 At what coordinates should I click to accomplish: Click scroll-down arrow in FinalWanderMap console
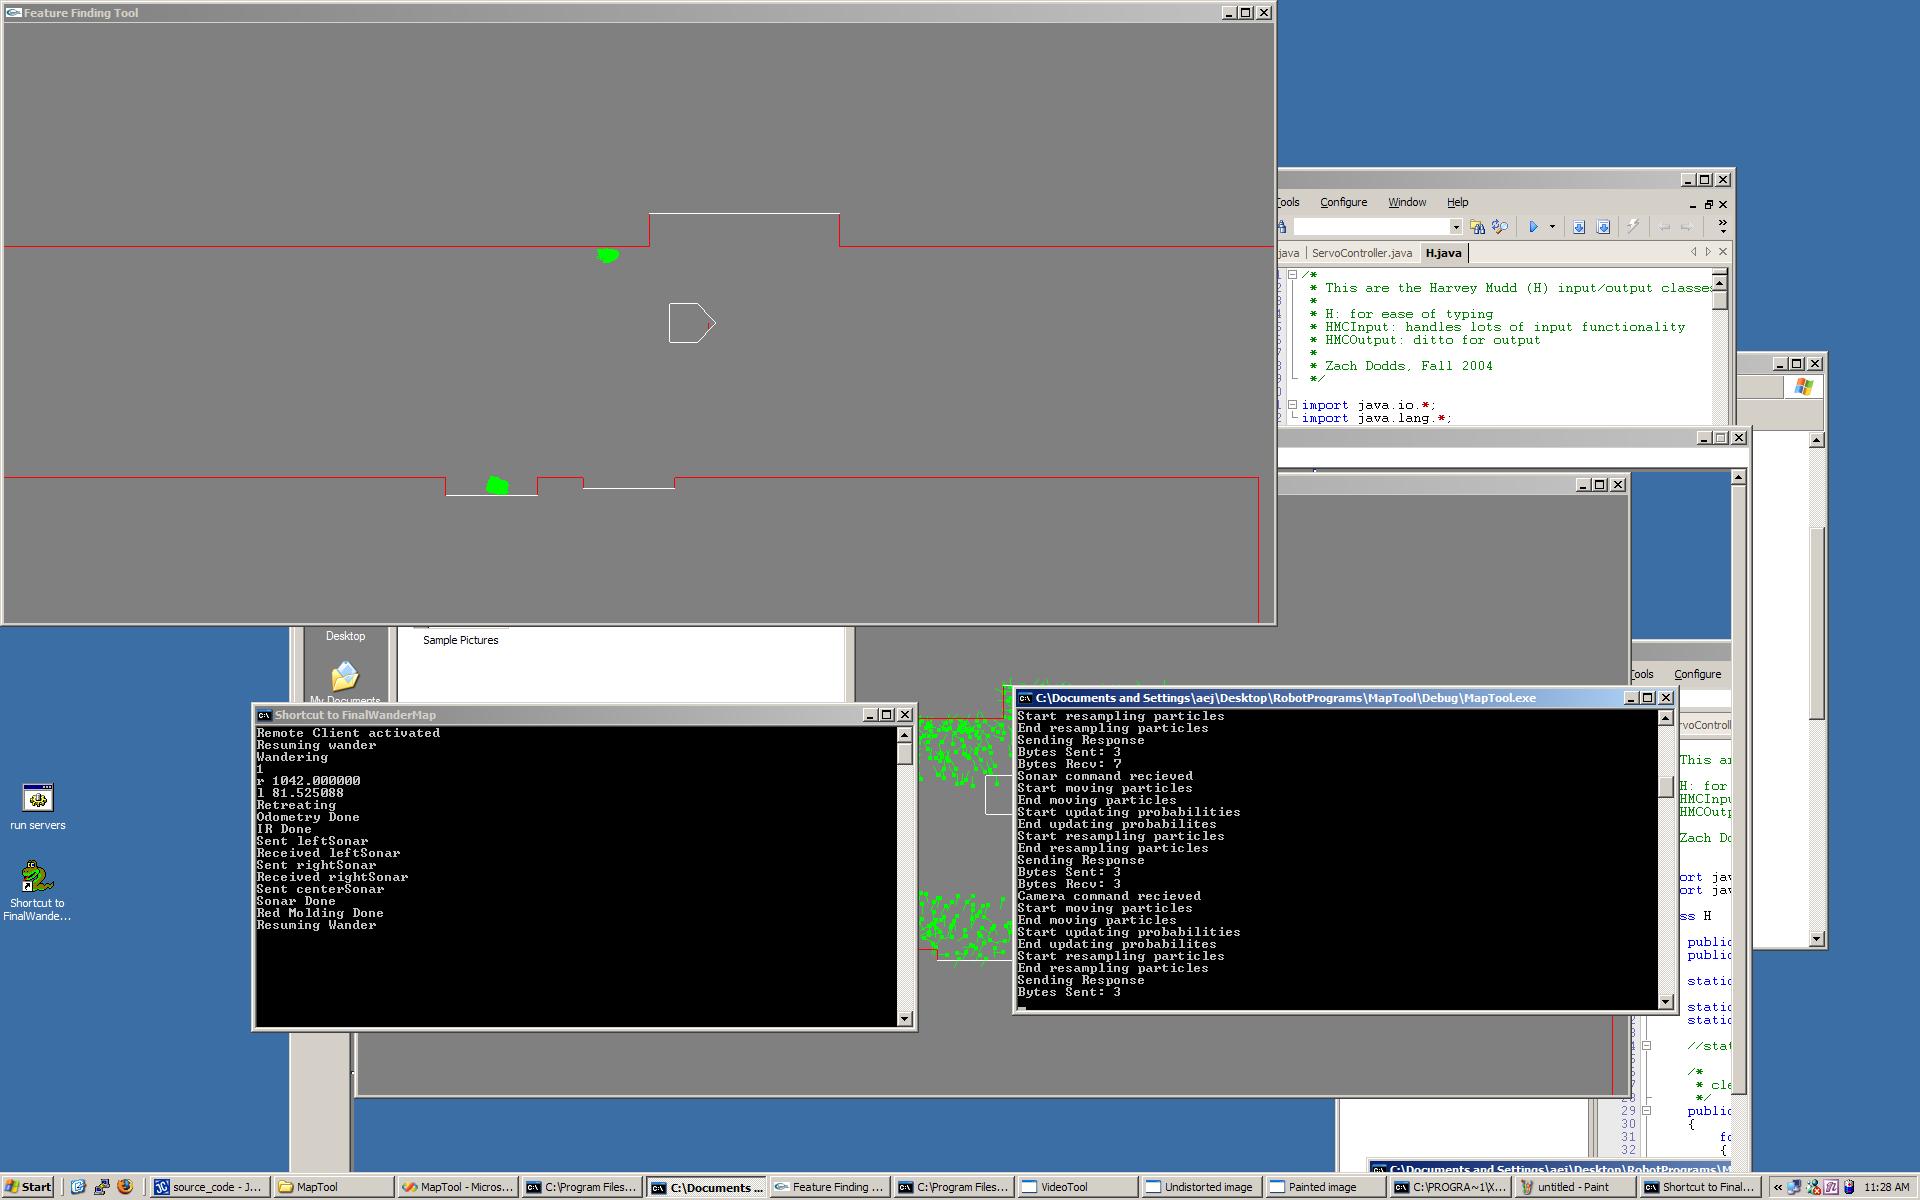pyautogui.click(x=905, y=1019)
